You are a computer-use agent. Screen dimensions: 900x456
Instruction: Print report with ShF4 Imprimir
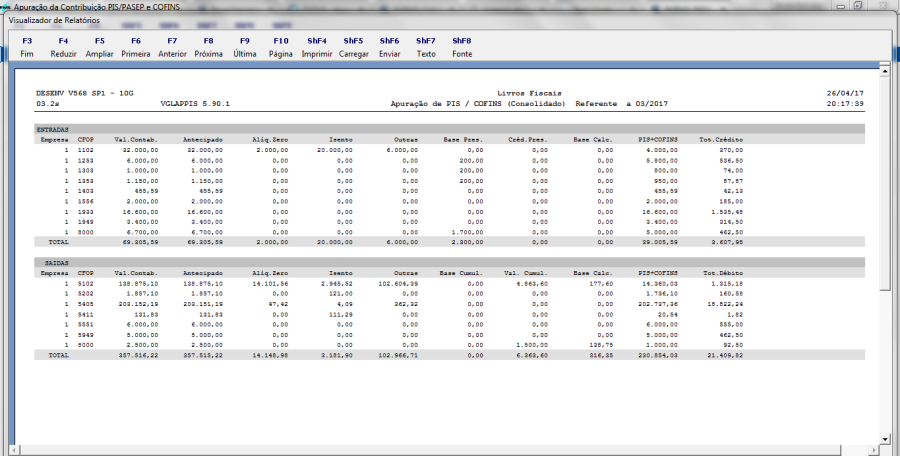[317, 48]
